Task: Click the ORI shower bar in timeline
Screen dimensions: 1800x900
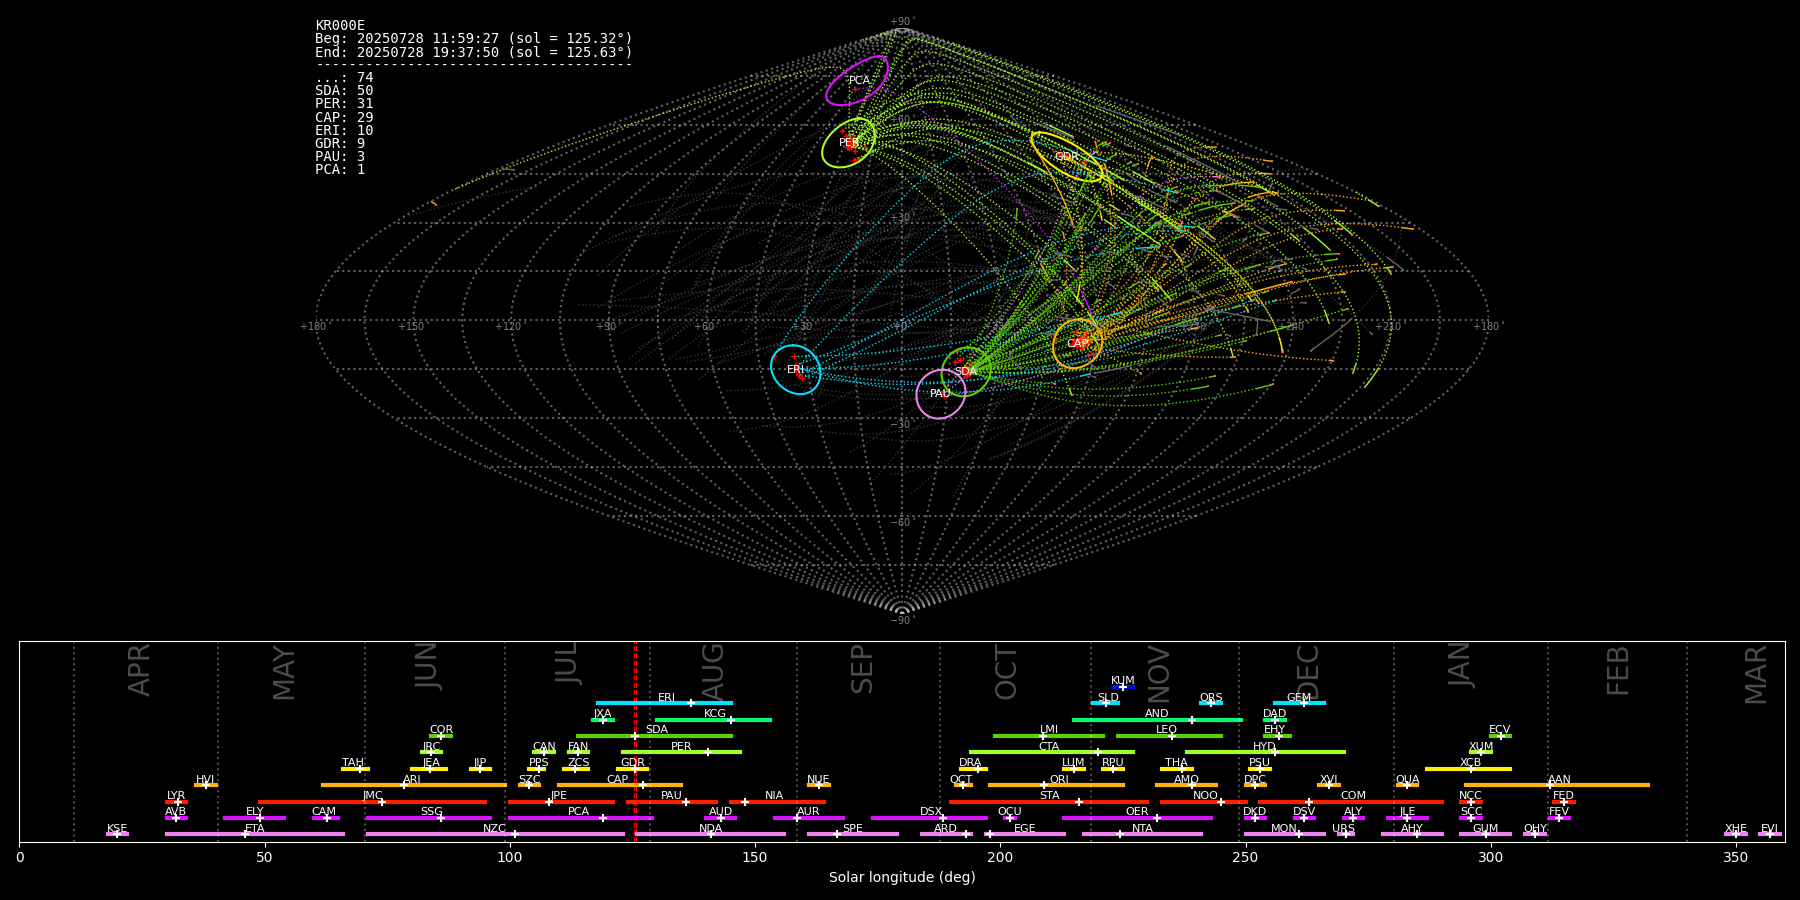Action: point(1056,785)
